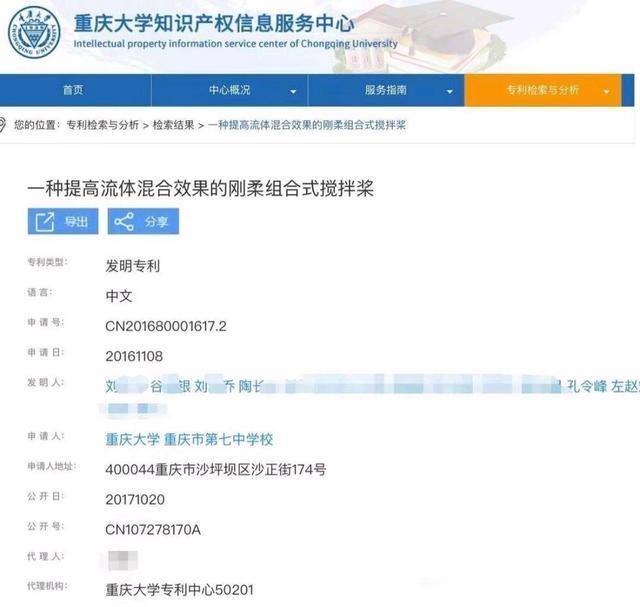Viewport: 640px width, 607px height.
Task: Click the location pin icon by 您的位置
Action: tap(2, 125)
